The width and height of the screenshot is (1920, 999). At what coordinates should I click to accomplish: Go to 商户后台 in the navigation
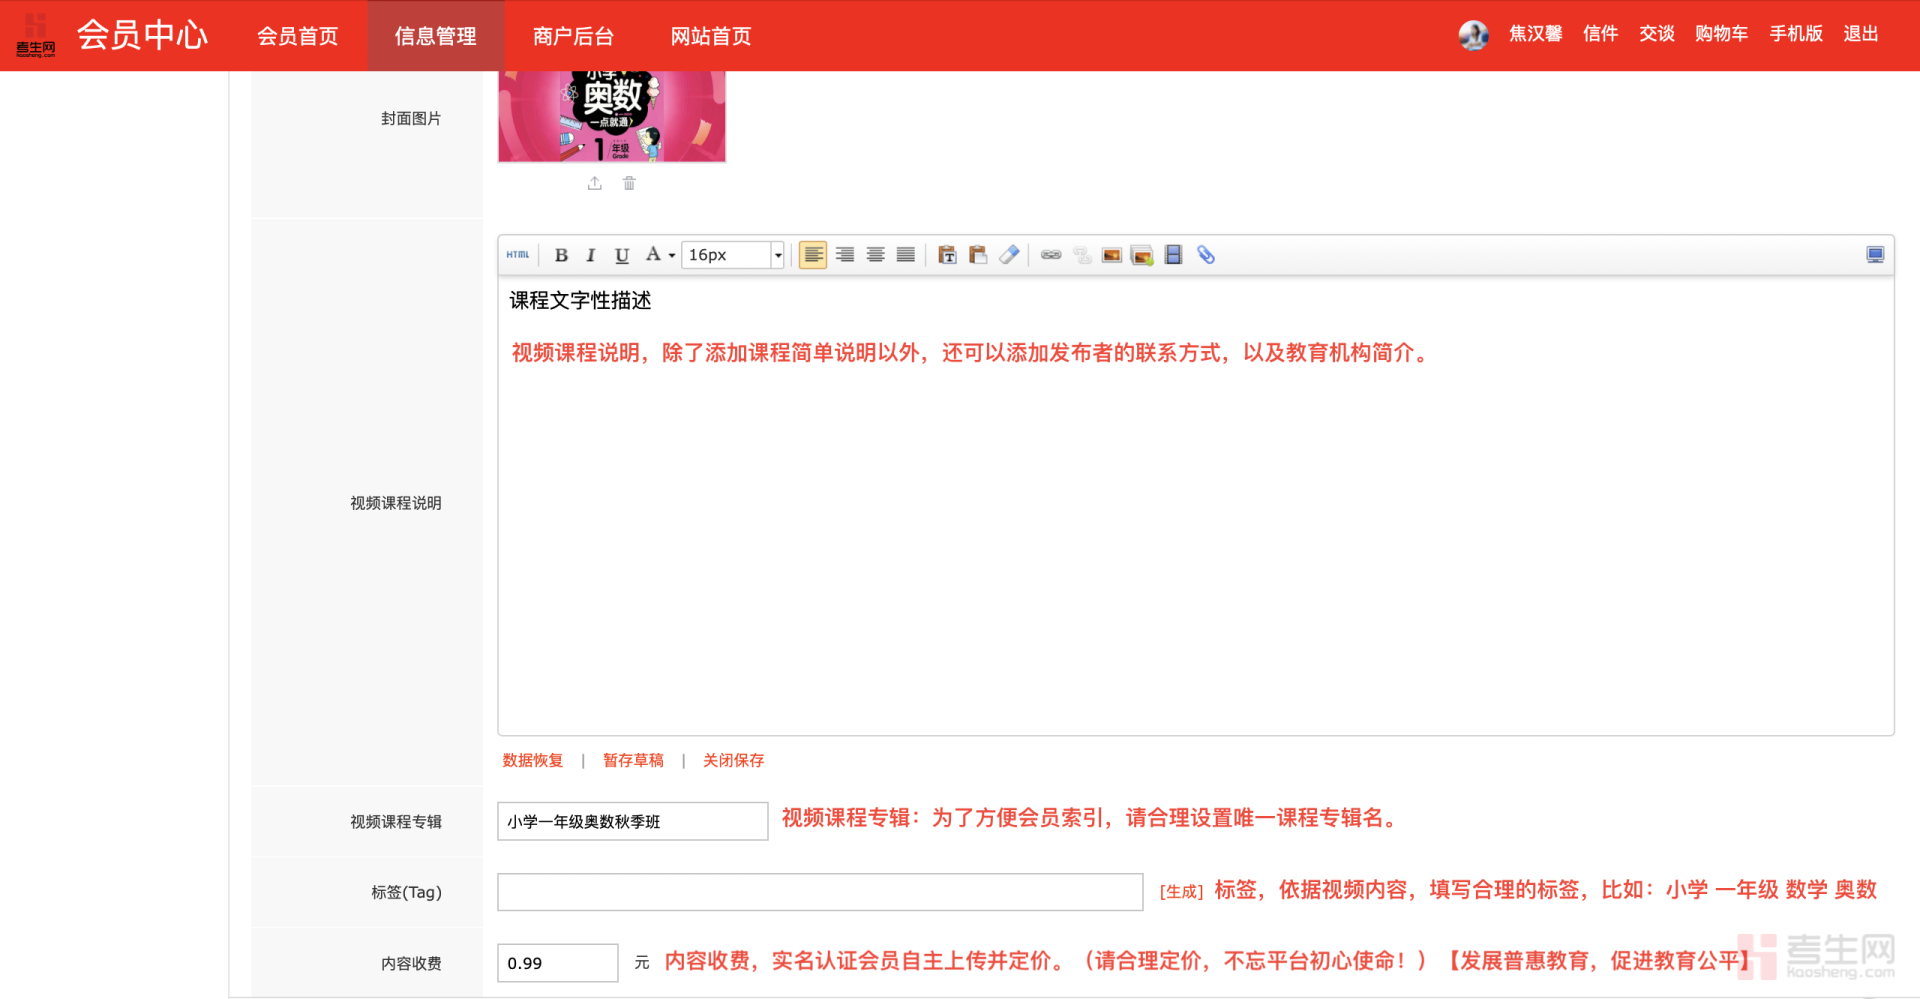(573, 36)
